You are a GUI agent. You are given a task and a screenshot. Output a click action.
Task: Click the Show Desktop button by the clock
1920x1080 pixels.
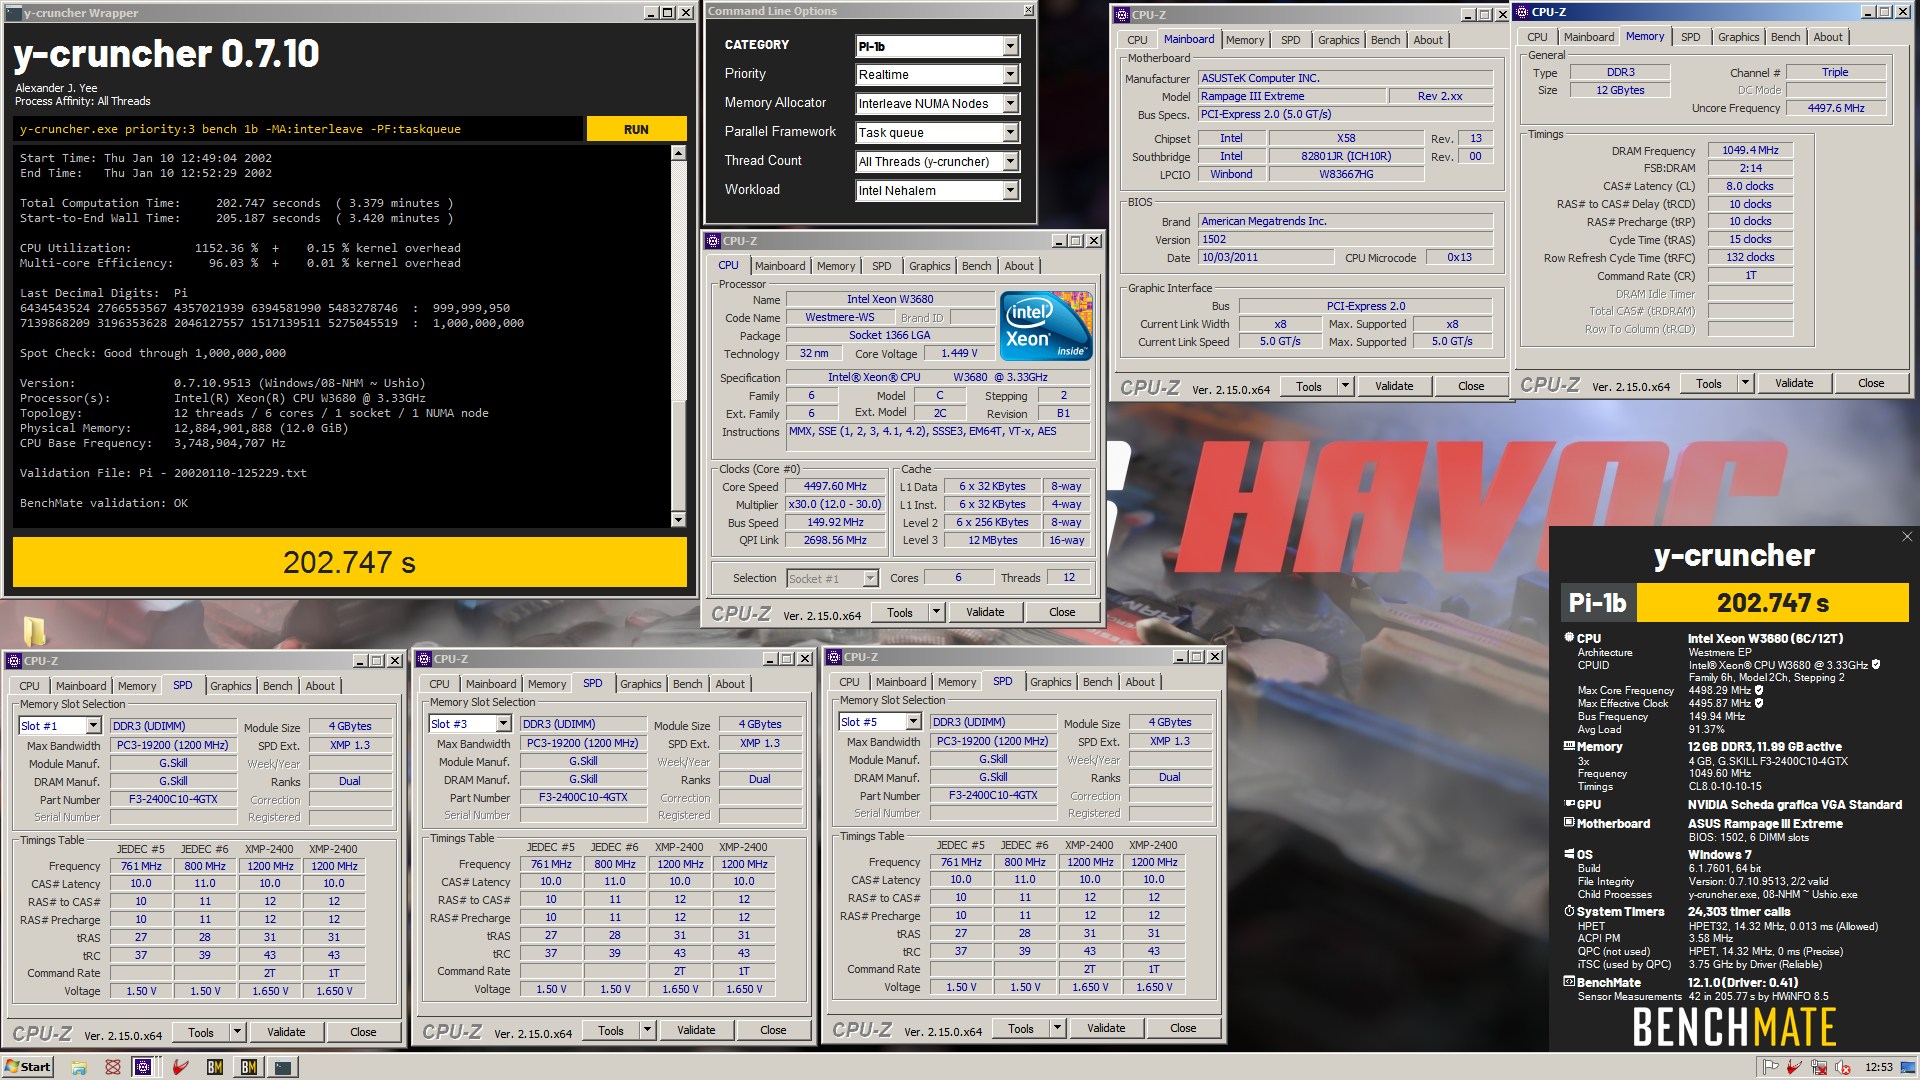1910,1067
